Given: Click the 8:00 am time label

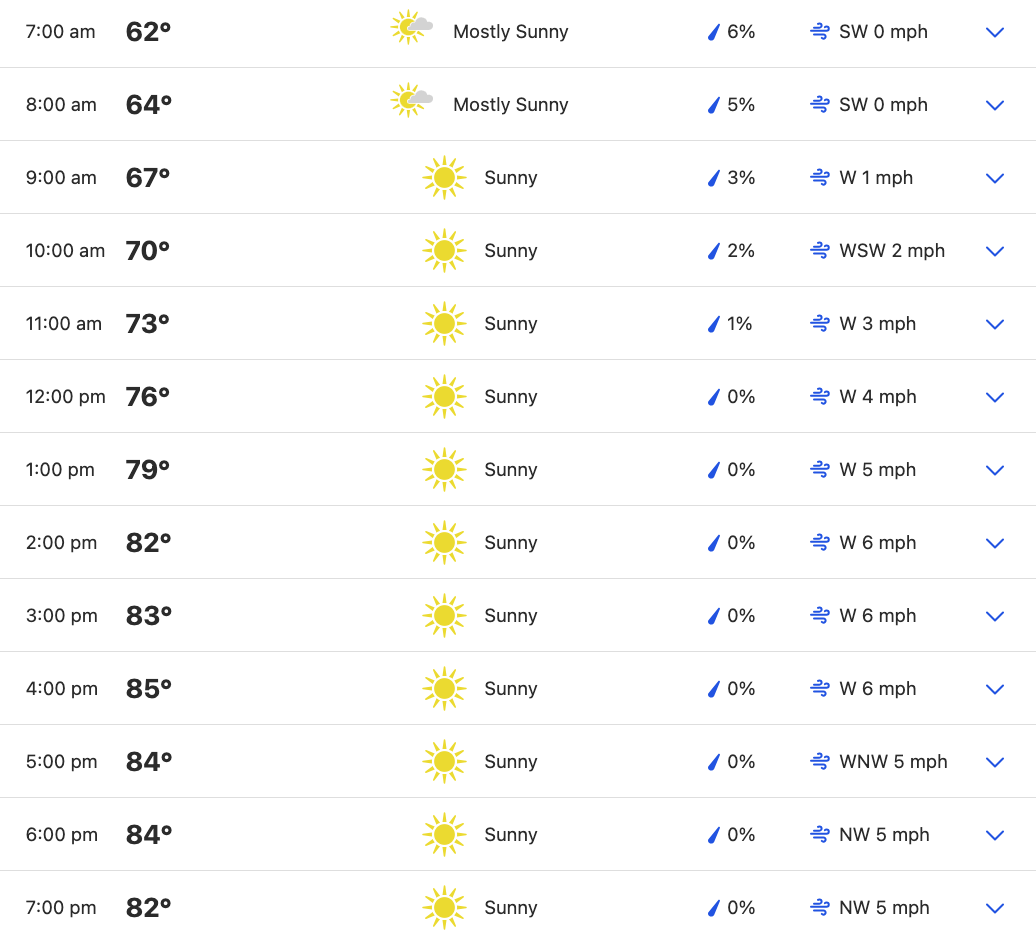Looking at the screenshot, I should (x=61, y=105).
